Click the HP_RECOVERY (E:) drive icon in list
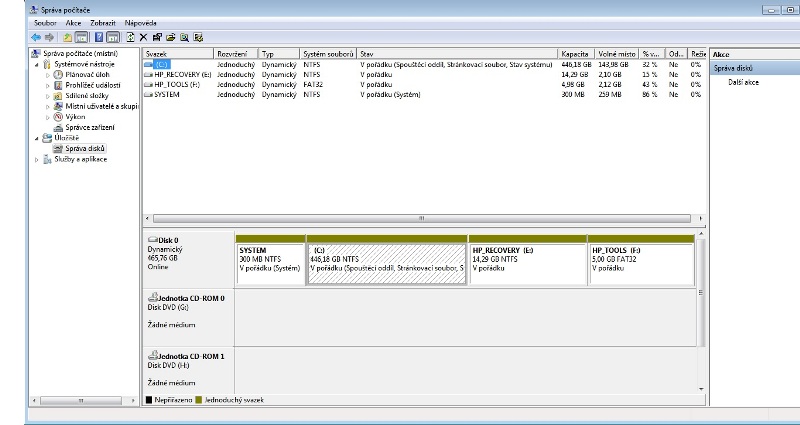 coord(148,74)
